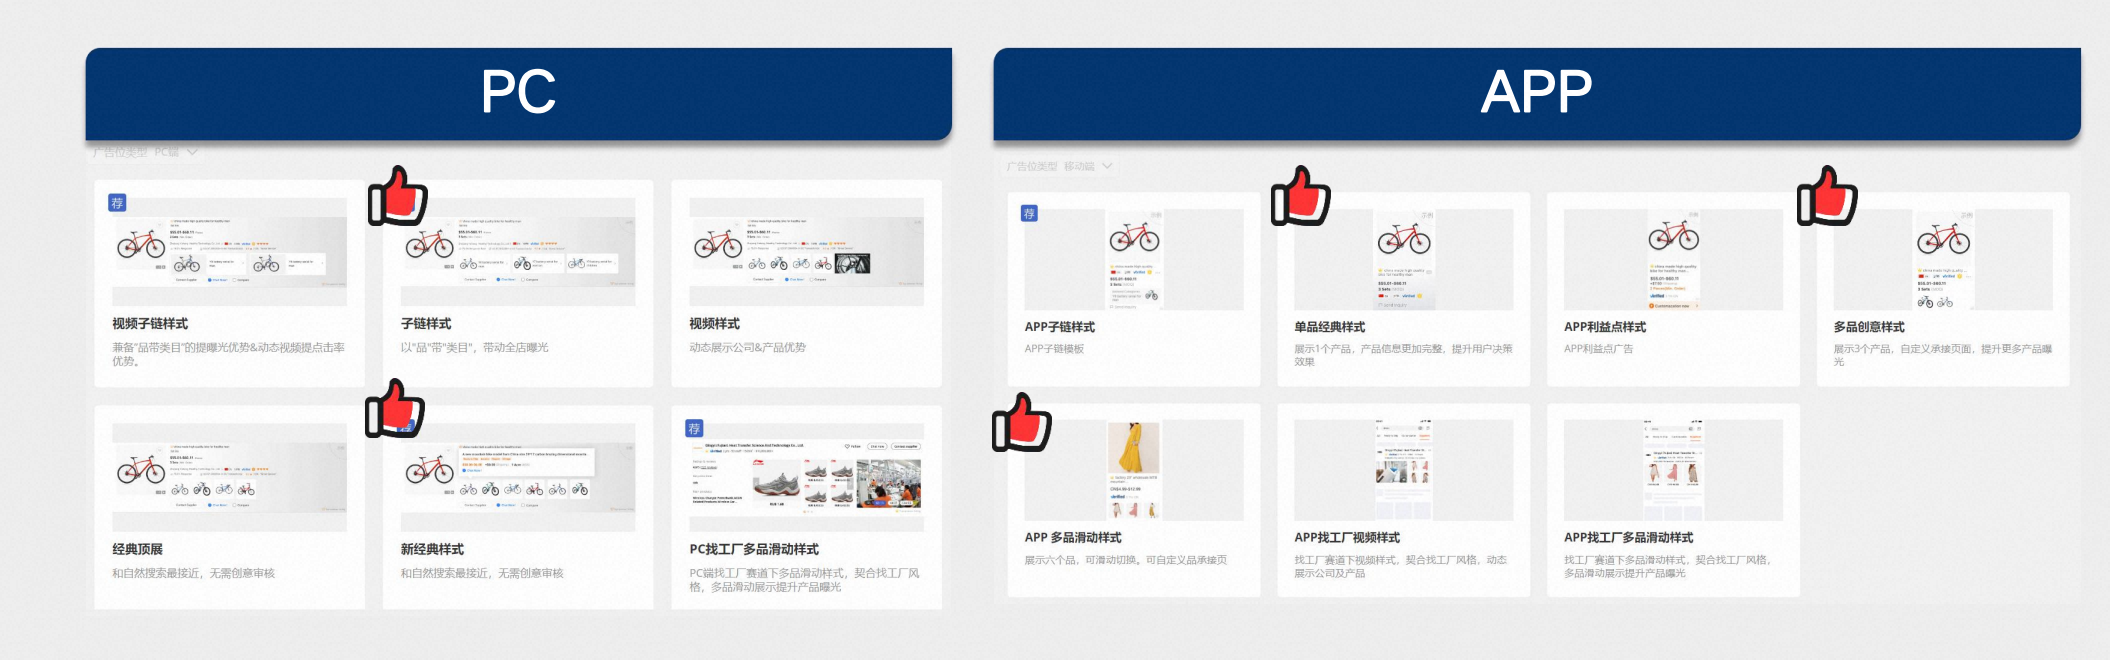Click the 视频子链样式 title

[150, 324]
